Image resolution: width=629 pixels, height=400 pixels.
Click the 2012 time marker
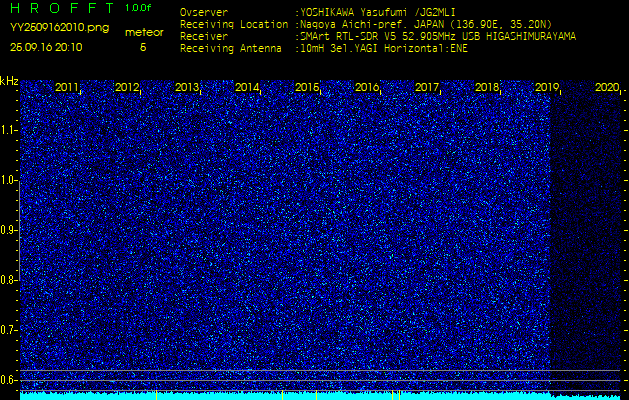pos(127,87)
